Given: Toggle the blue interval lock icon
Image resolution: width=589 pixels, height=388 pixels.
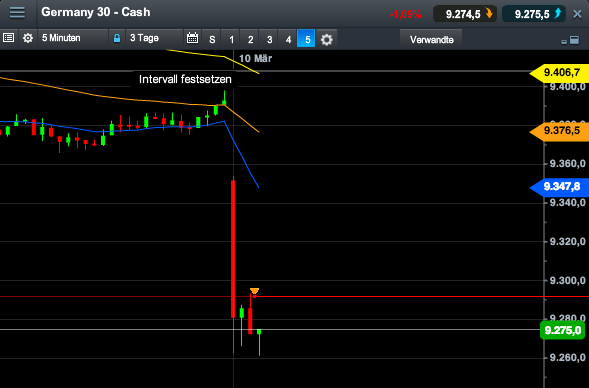Looking at the screenshot, I should (x=117, y=38).
